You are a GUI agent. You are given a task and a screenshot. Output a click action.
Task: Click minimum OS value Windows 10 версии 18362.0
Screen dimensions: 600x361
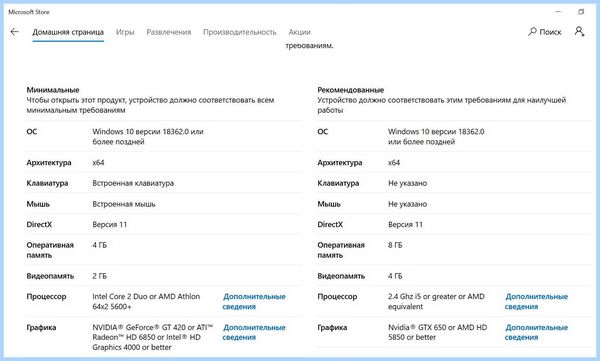pos(148,137)
